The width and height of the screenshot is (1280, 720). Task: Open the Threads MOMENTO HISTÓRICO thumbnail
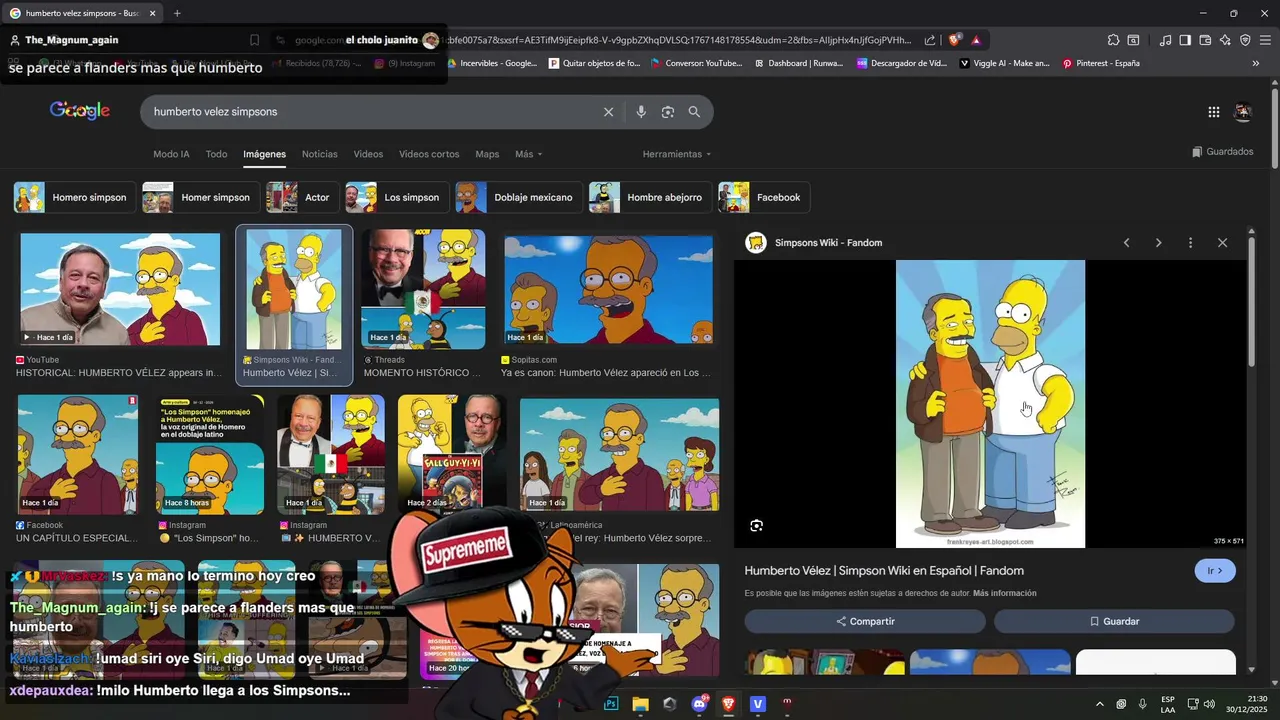[423, 289]
